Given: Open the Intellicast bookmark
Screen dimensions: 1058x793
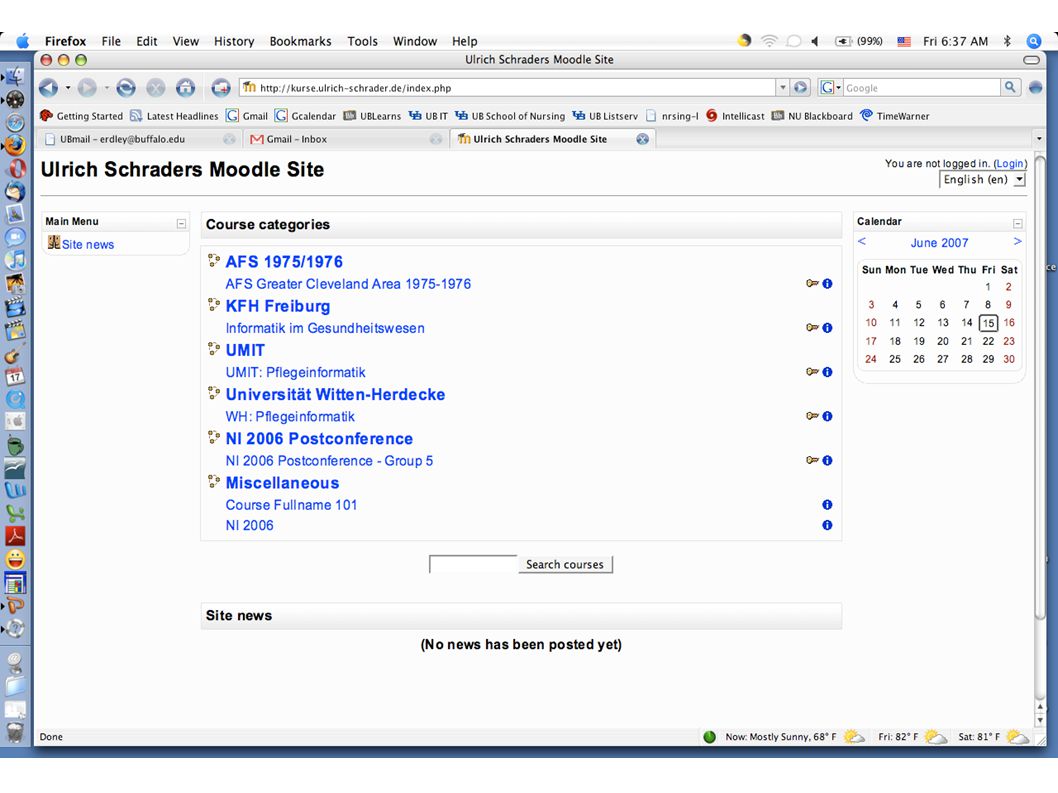Looking at the screenshot, I should [x=735, y=116].
